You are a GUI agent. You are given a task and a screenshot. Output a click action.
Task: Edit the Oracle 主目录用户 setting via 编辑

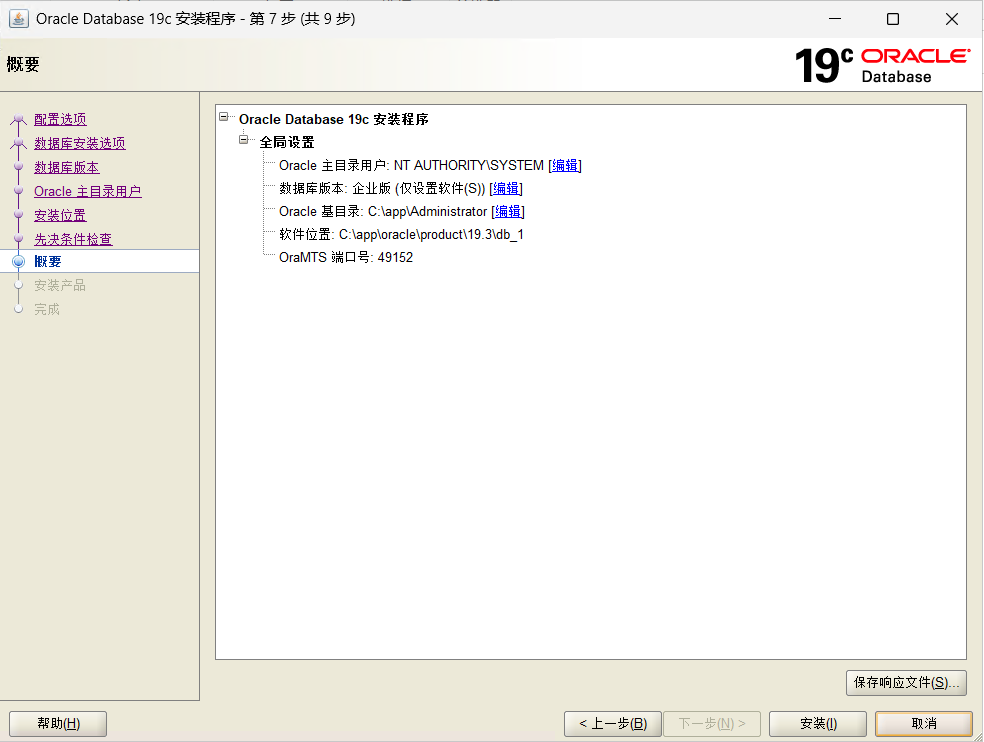pyautogui.click(x=564, y=164)
